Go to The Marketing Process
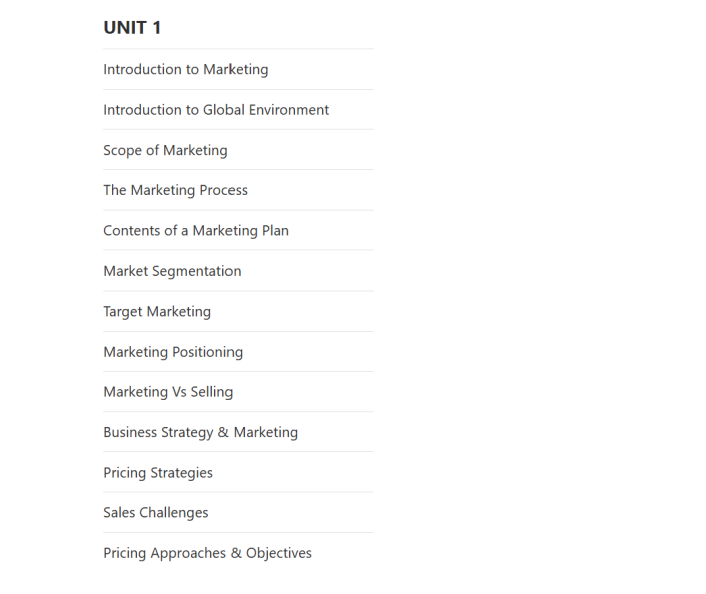This screenshot has height=594, width=706. [176, 190]
